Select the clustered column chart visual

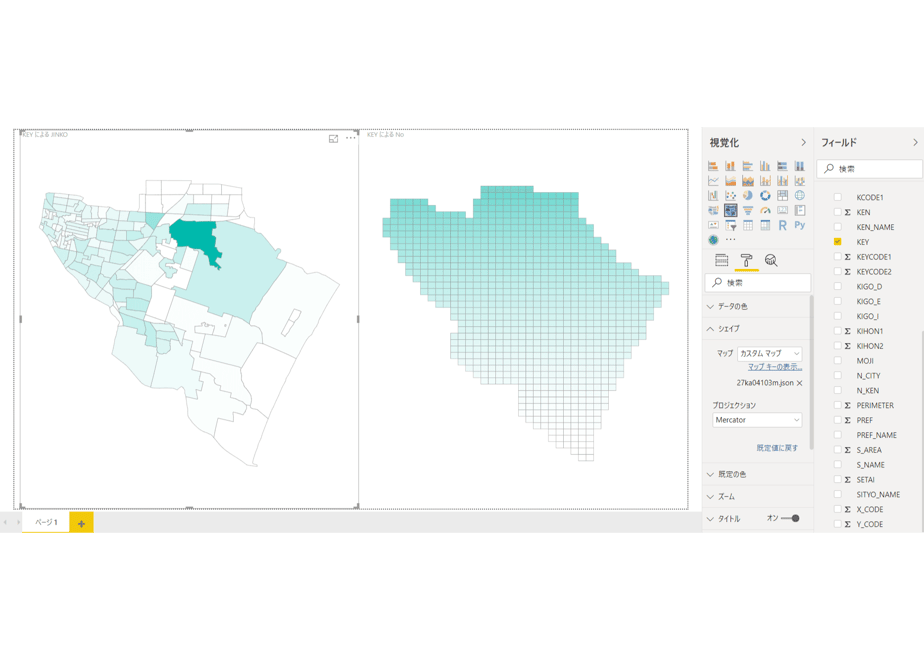[765, 166]
